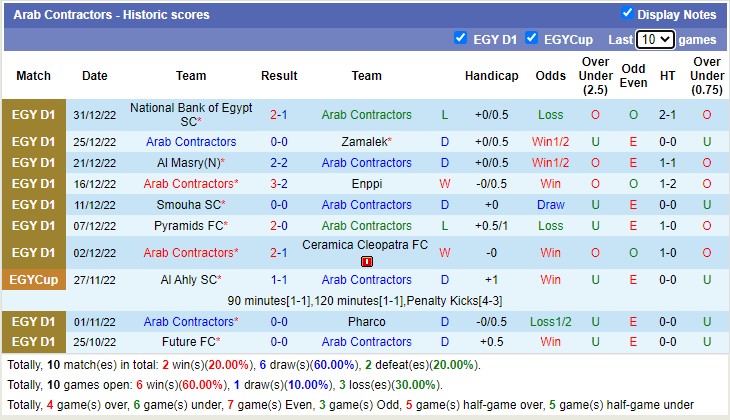
Task: Uncheck the EGY D1 filter checkbox
Action: click(460, 38)
